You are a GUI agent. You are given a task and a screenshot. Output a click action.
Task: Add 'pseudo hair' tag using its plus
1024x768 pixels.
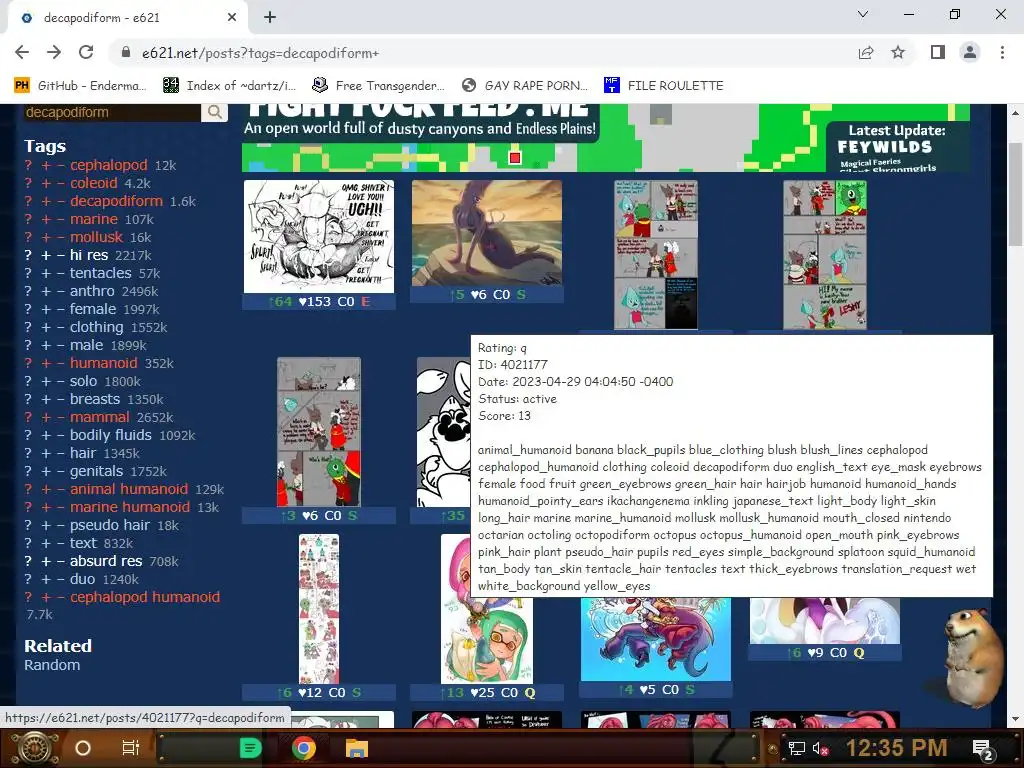(x=46, y=525)
